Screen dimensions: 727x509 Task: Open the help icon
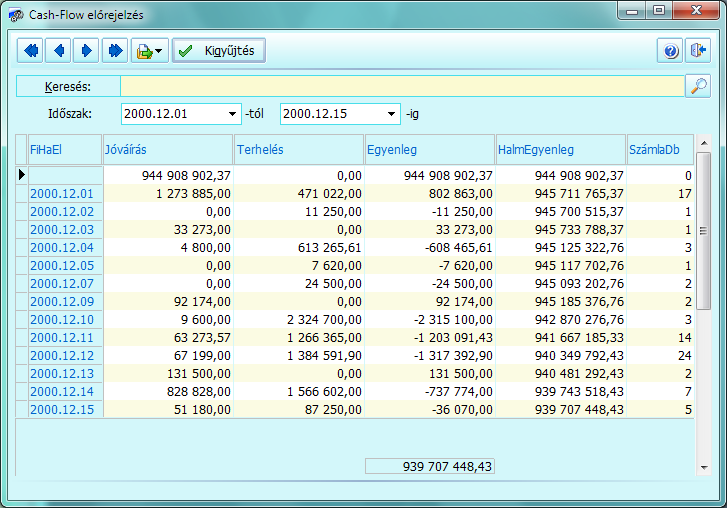pos(670,50)
